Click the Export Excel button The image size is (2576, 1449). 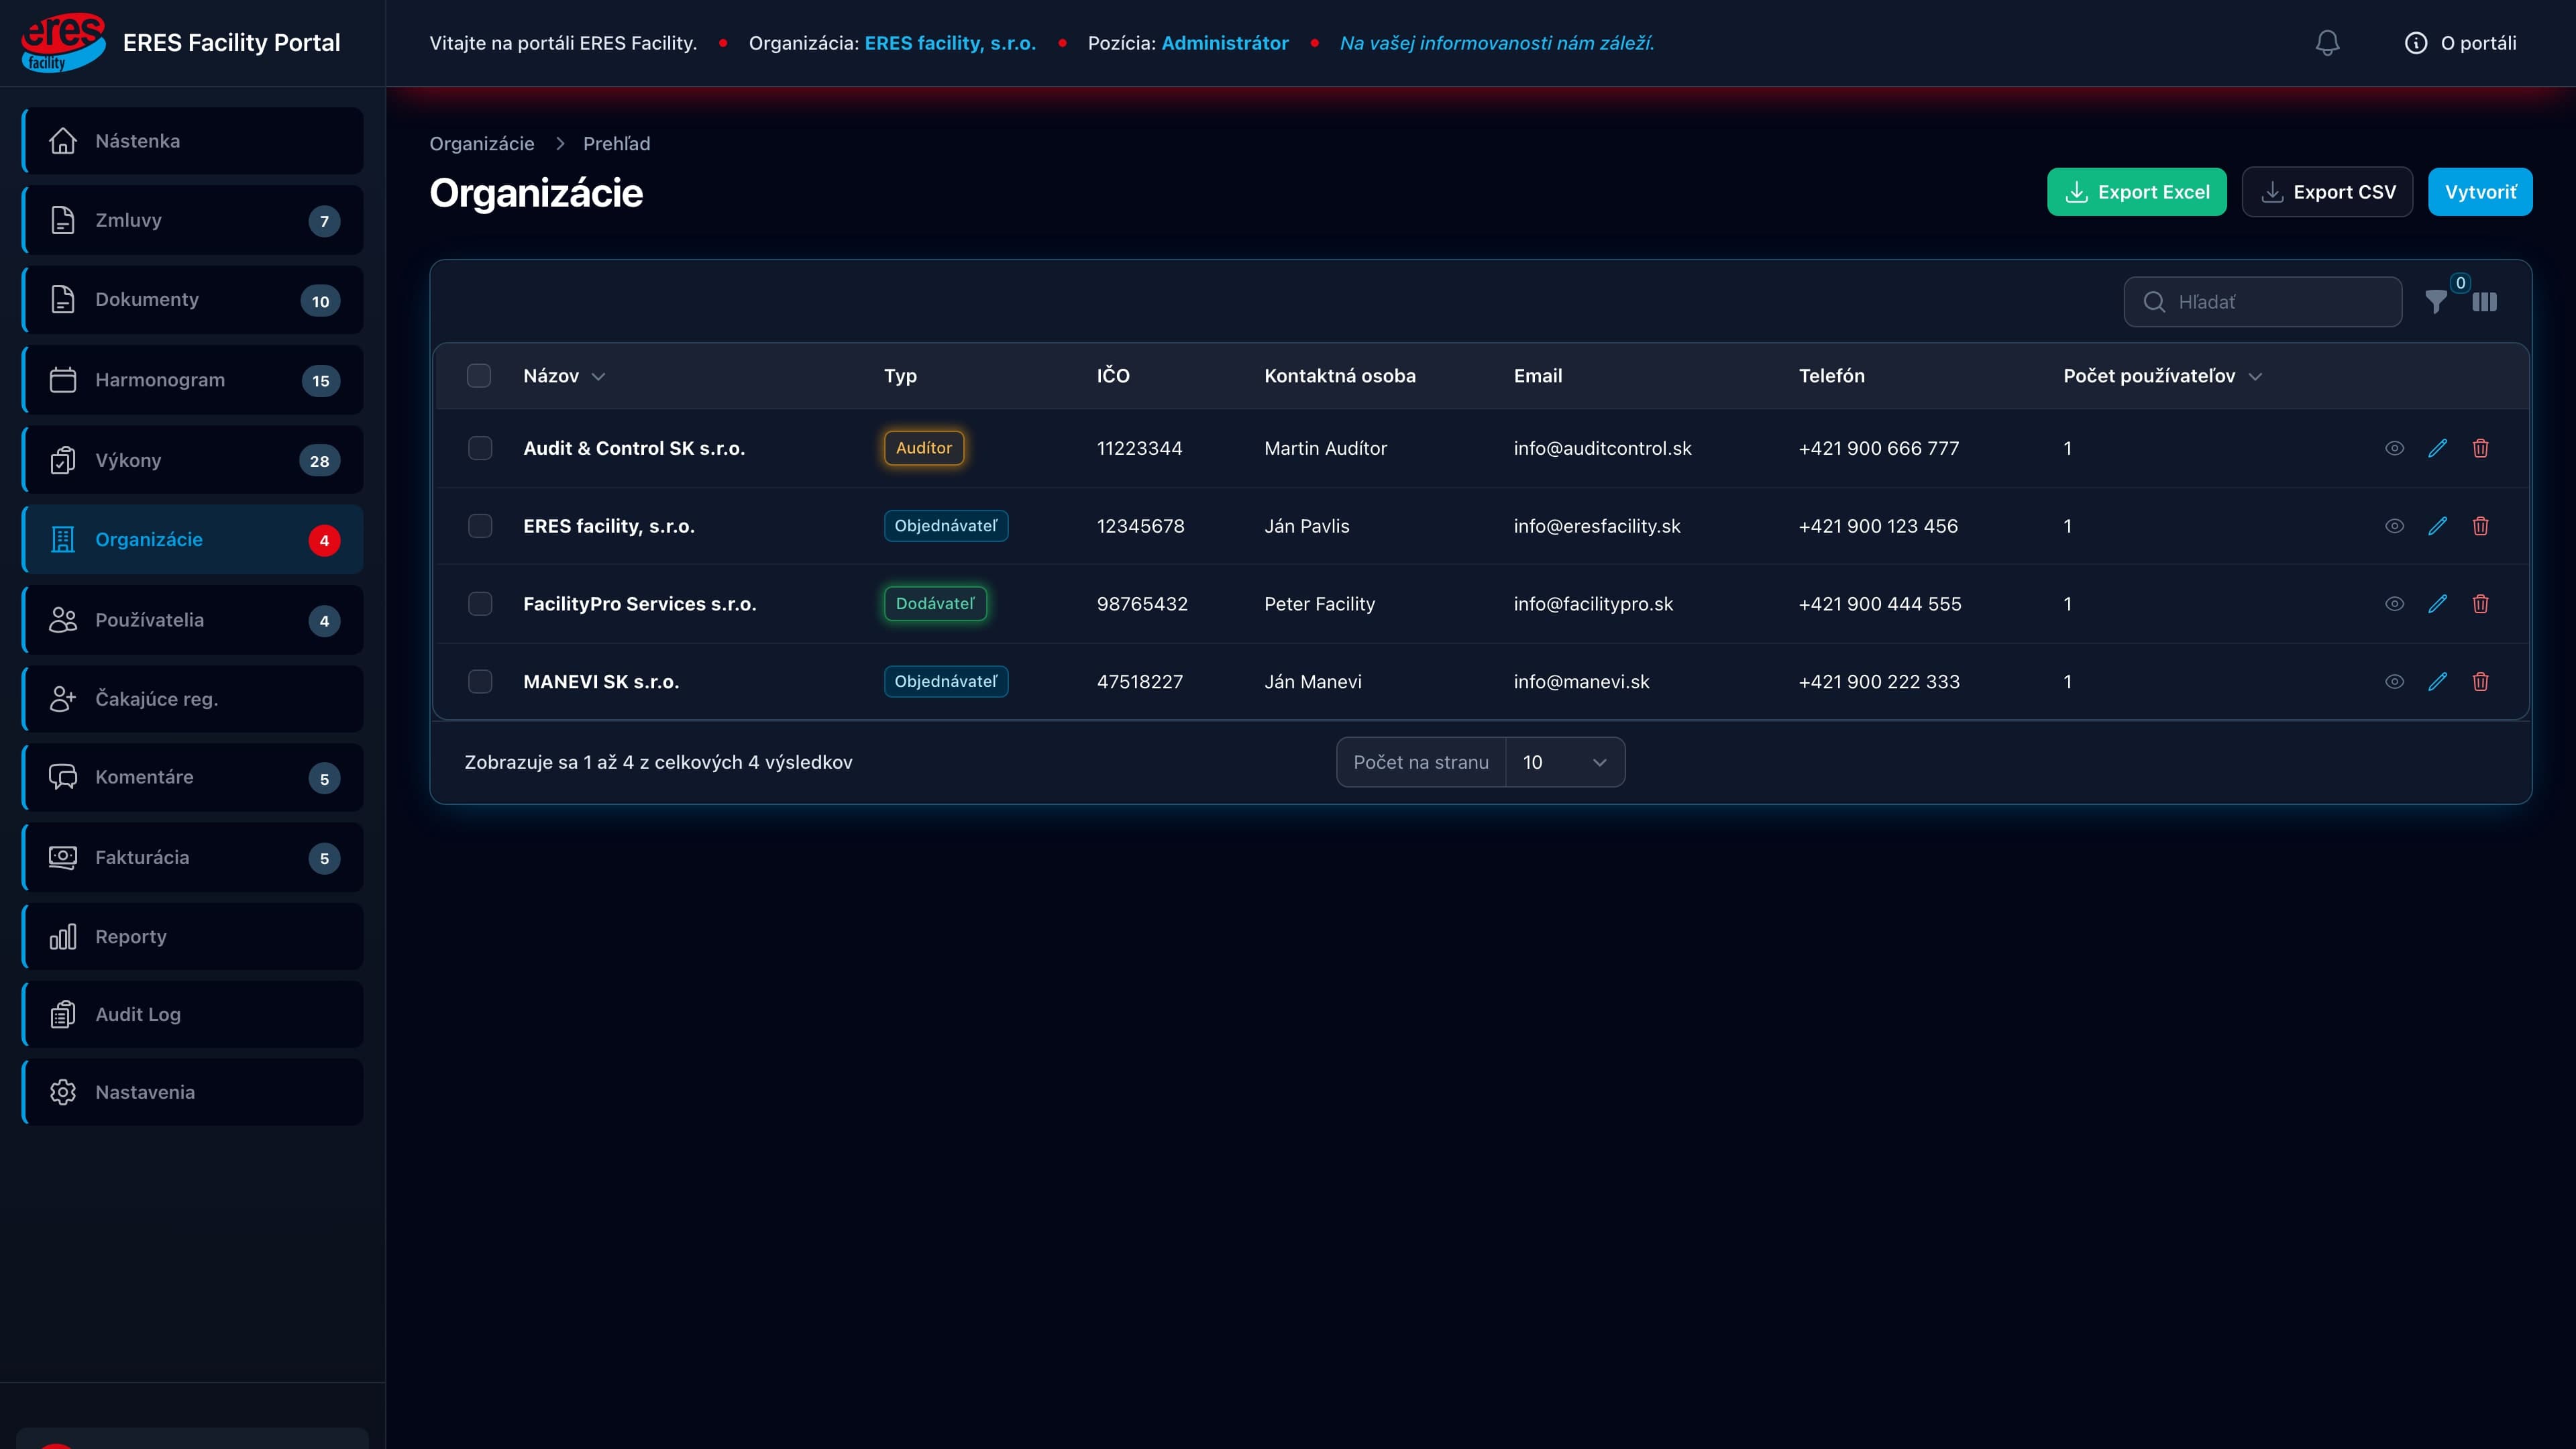2136,192
